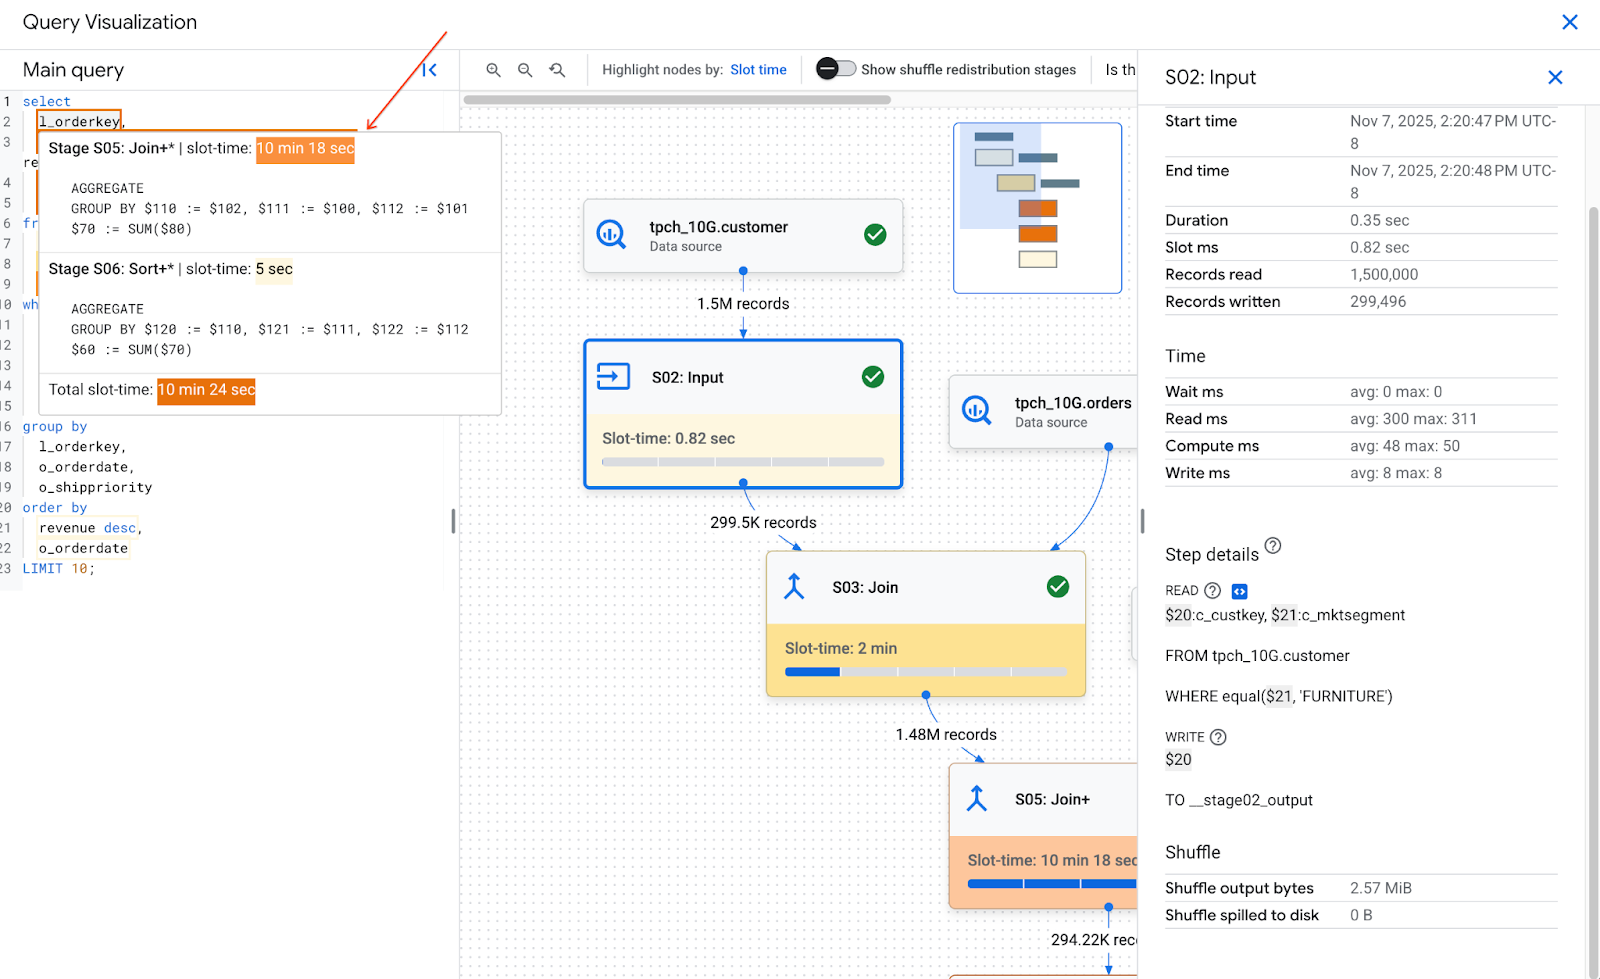The image size is (1600, 979).
Task: Enable Show shuffle redistribution stages
Action: pyautogui.click(x=837, y=69)
